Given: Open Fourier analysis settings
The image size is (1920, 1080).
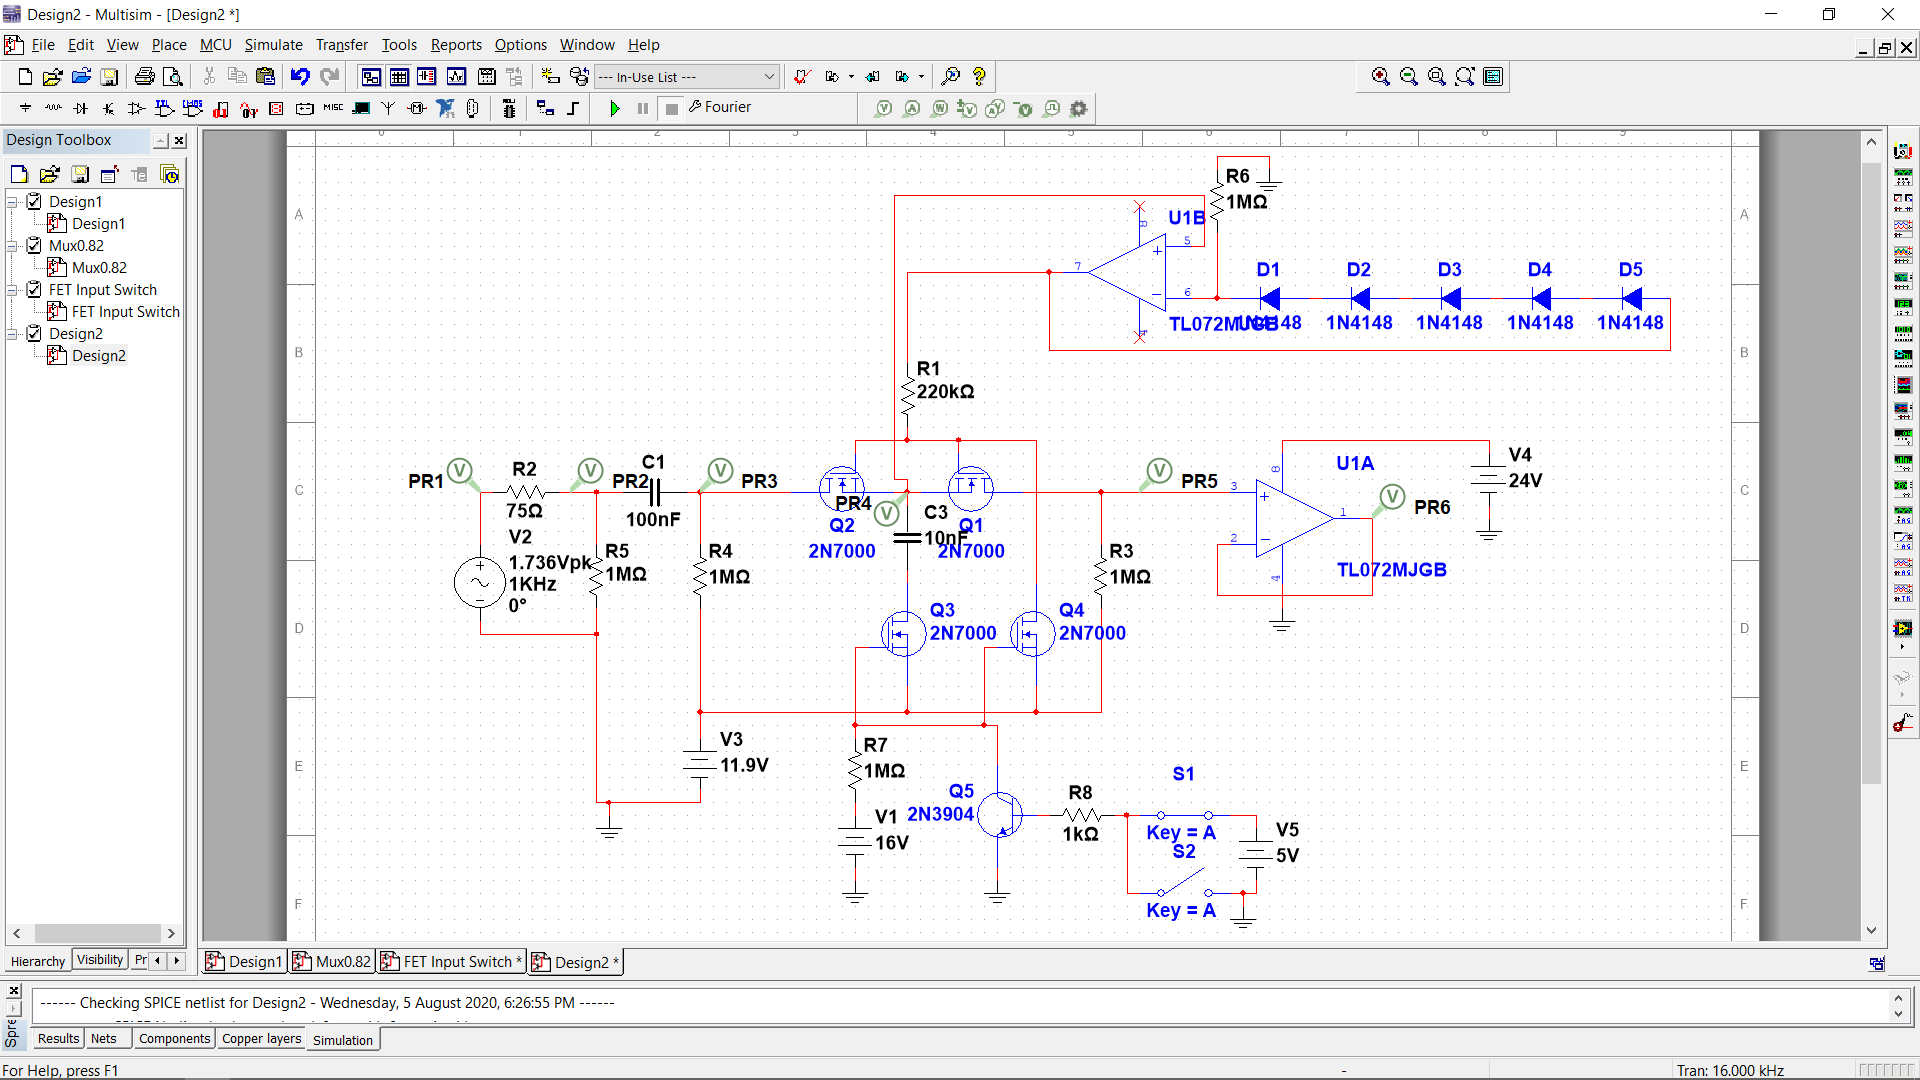Looking at the screenshot, I should point(720,107).
